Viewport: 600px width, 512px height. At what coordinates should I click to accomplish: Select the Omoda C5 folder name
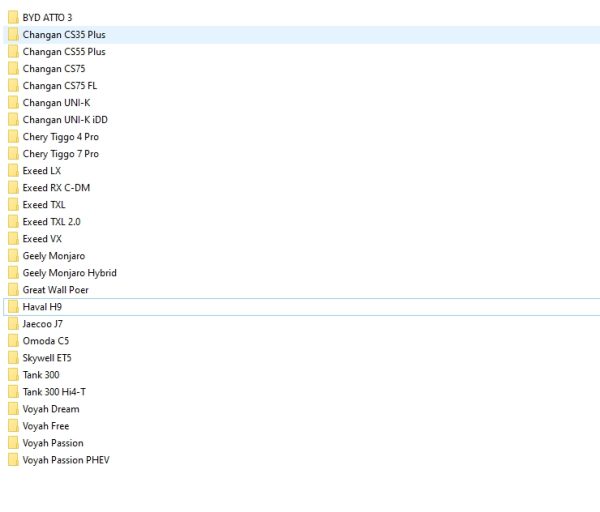pyautogui.click(x=46, y=341)
